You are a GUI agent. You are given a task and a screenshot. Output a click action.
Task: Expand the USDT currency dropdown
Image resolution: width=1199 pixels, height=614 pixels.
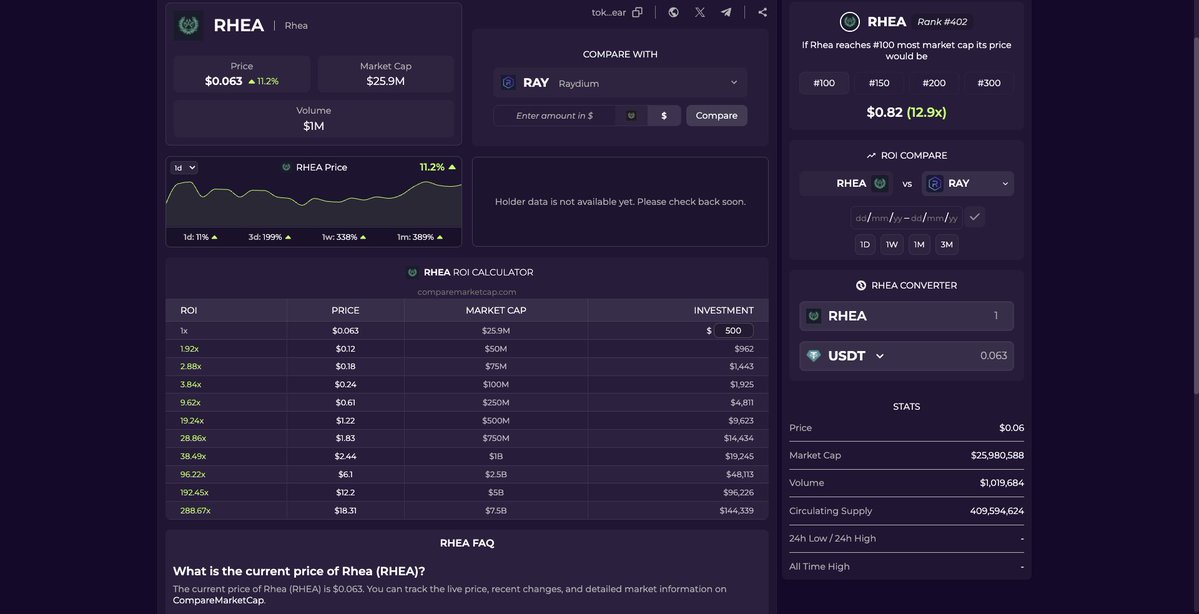tap(879, 356)
